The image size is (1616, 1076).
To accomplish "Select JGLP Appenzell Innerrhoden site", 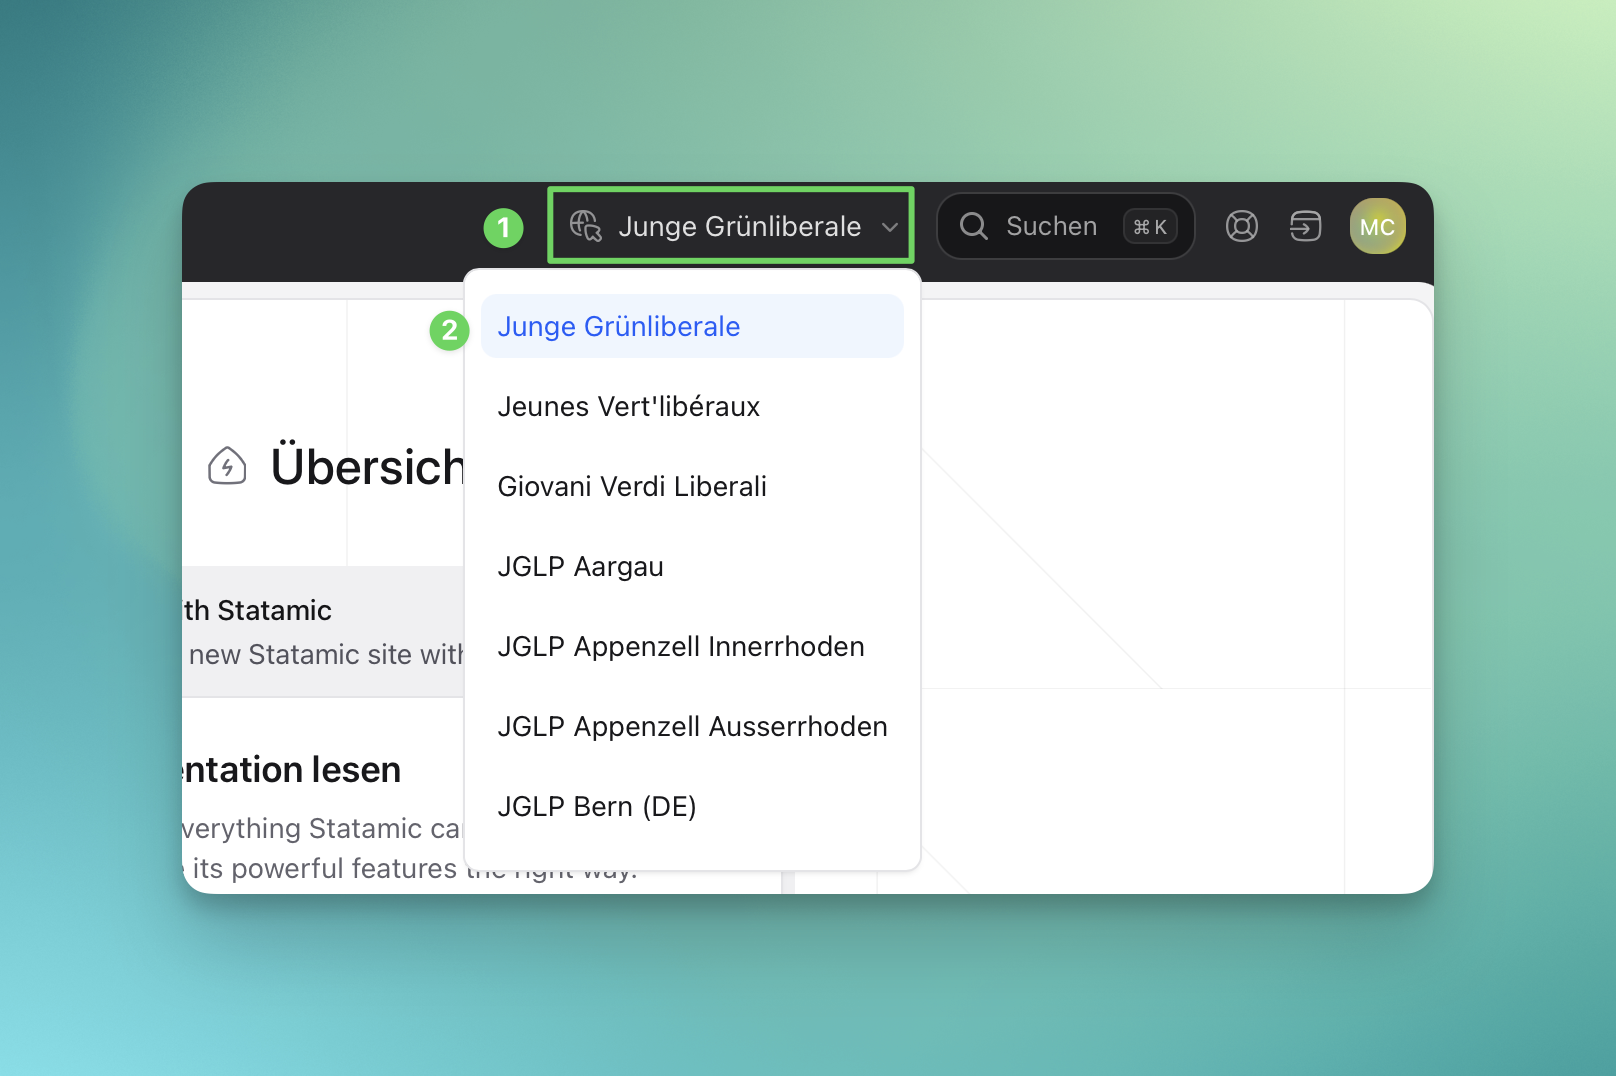I will click(692, 646).
